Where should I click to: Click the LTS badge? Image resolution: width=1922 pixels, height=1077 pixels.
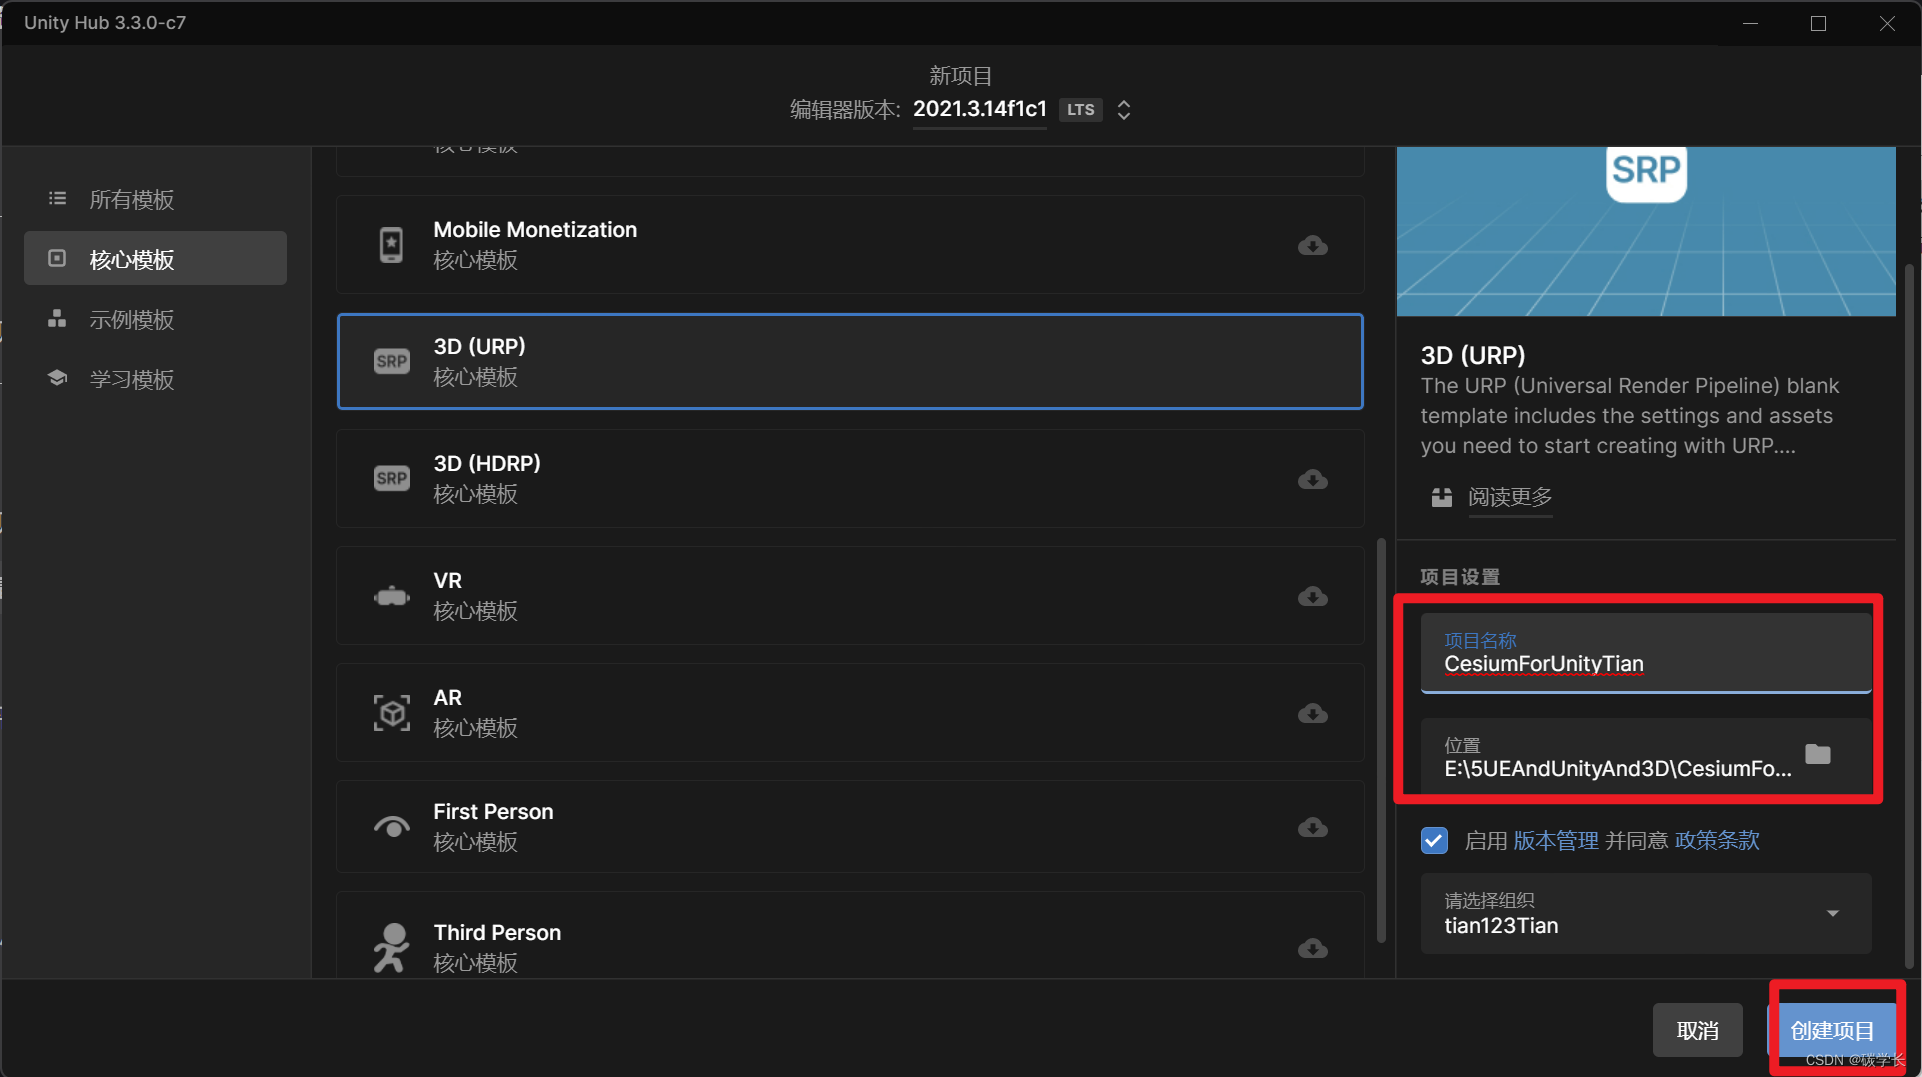click(x=1080, y=110)
